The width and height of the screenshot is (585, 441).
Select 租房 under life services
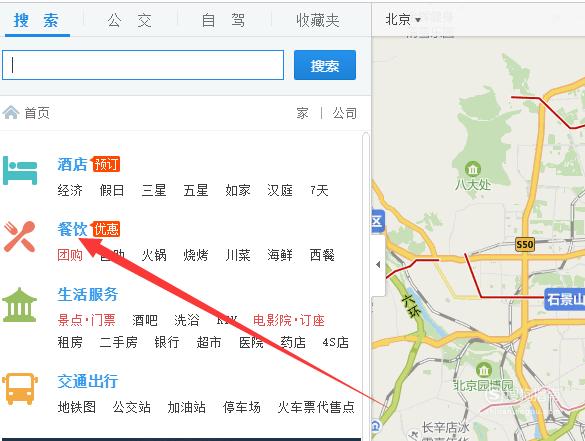[70, 342]
